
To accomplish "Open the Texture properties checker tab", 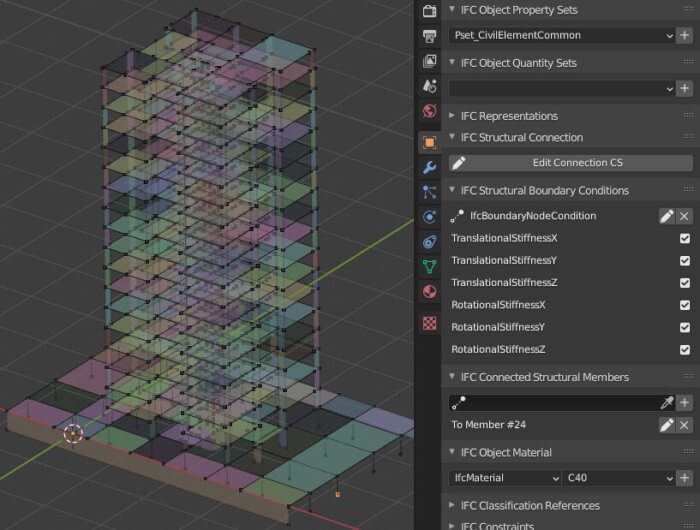I will (429, 323).
